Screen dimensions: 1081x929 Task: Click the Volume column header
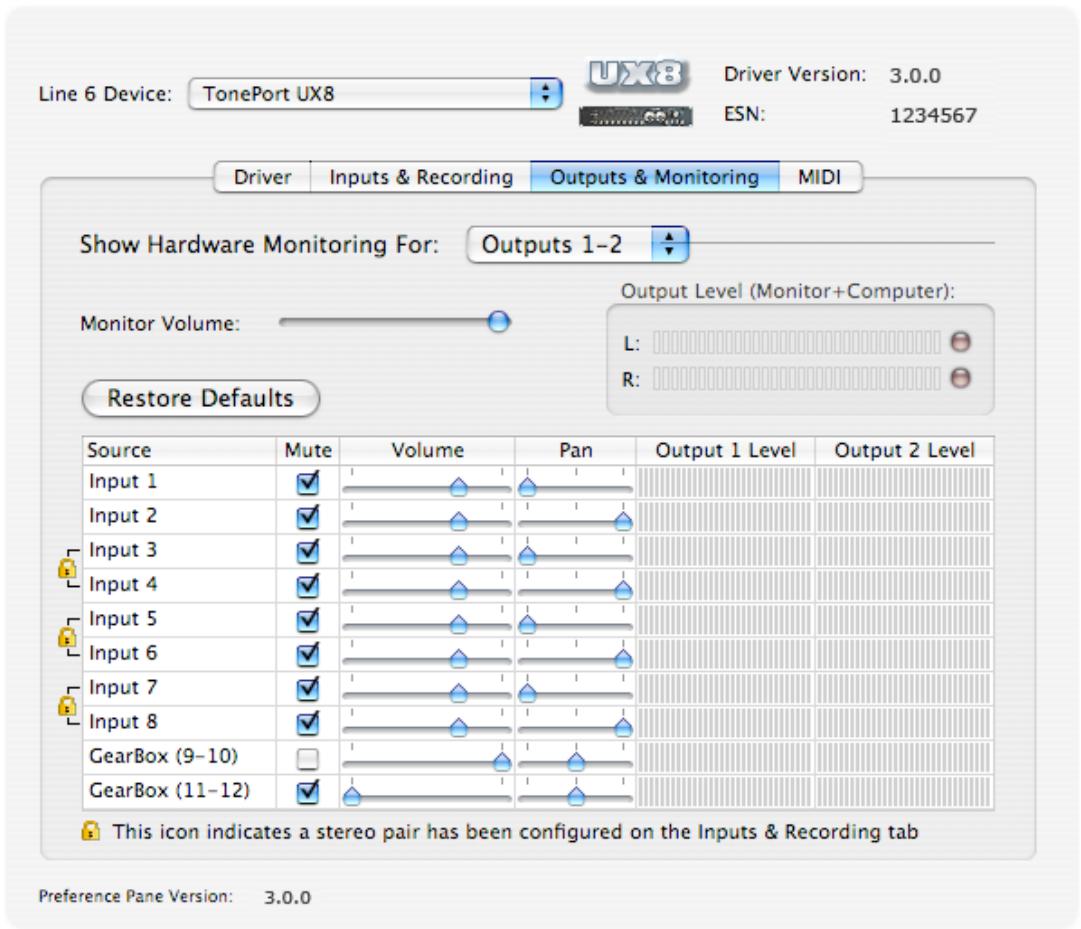coord(427,450)
